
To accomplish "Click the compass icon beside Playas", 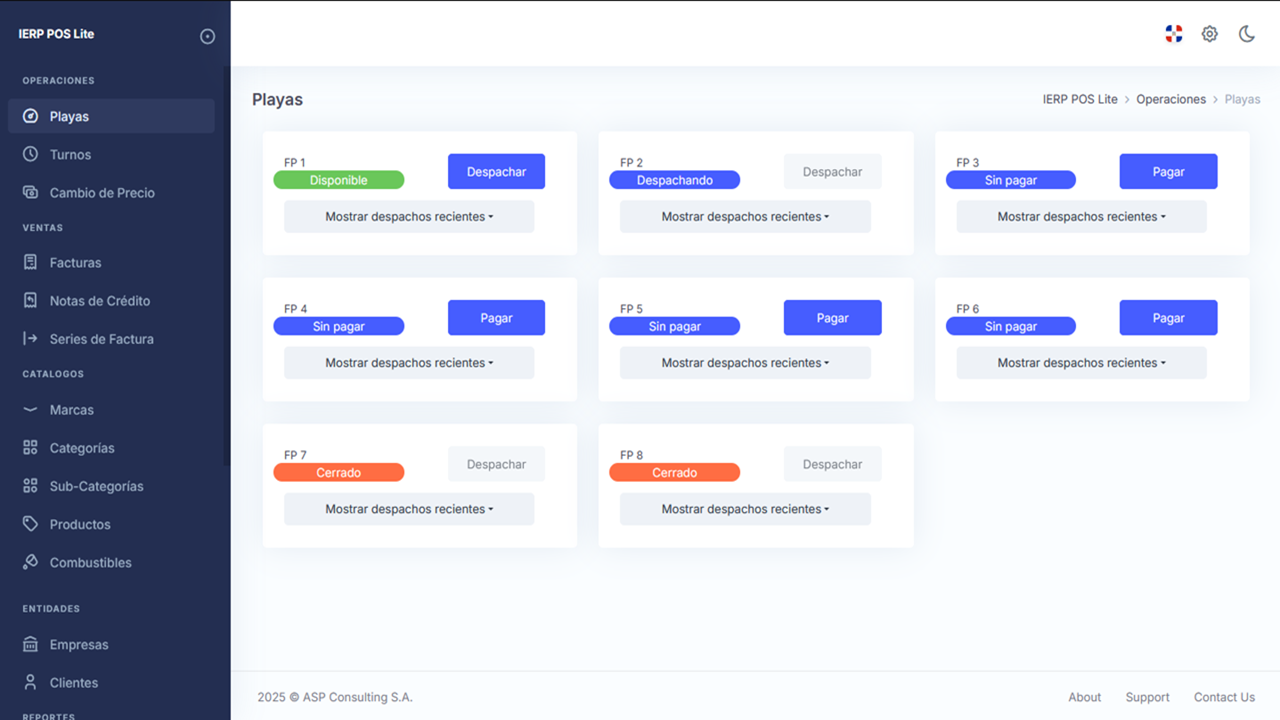I will 31,116.
